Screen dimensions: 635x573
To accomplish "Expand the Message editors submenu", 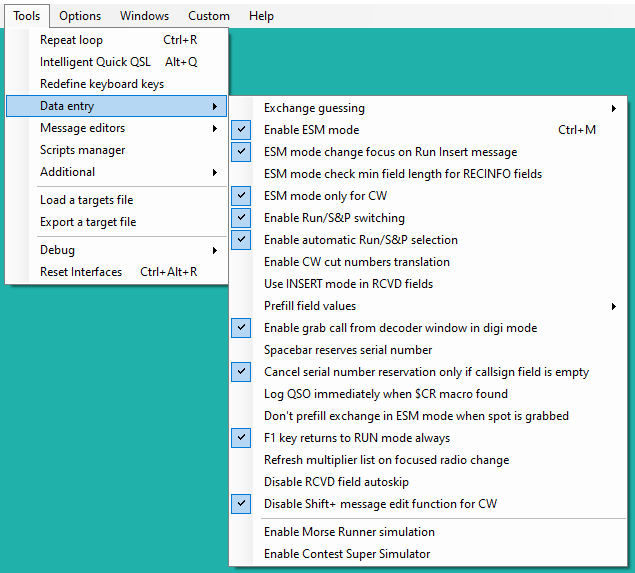I will pyautogui.click(x=117, y=128).
